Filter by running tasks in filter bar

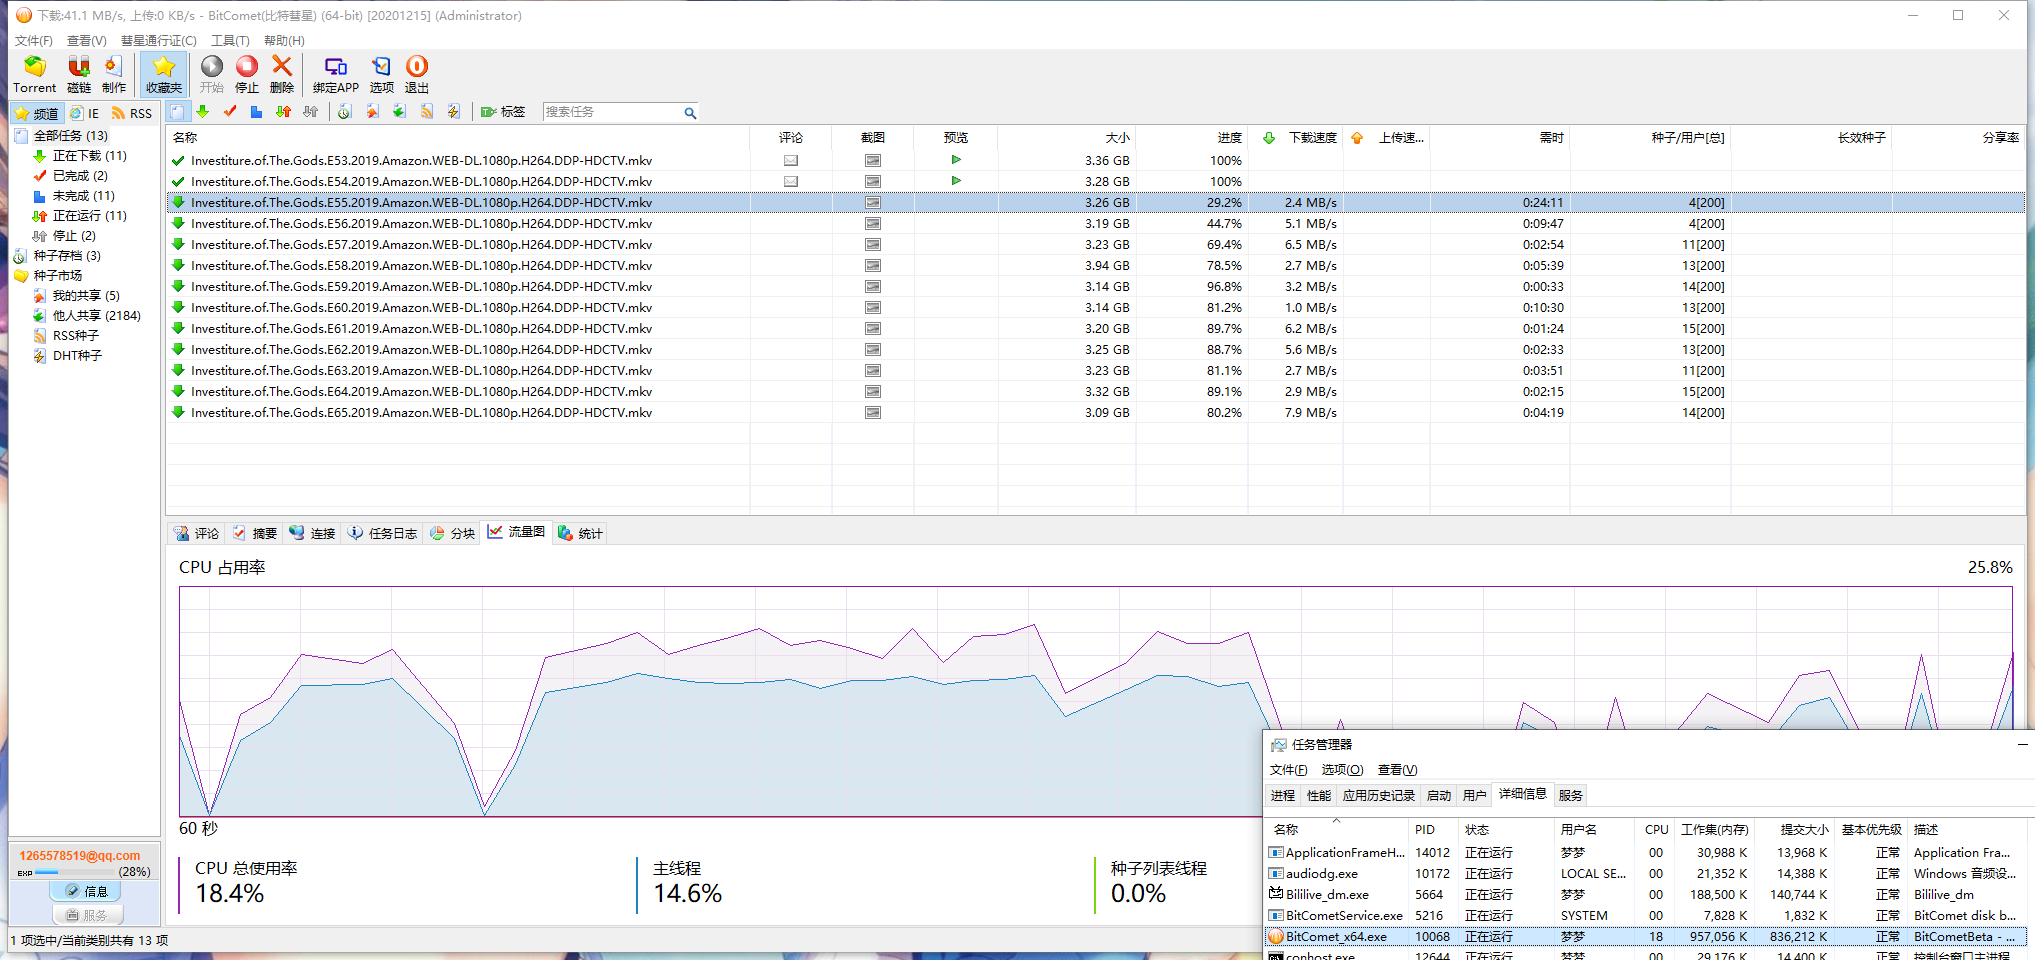click(284, 112)
